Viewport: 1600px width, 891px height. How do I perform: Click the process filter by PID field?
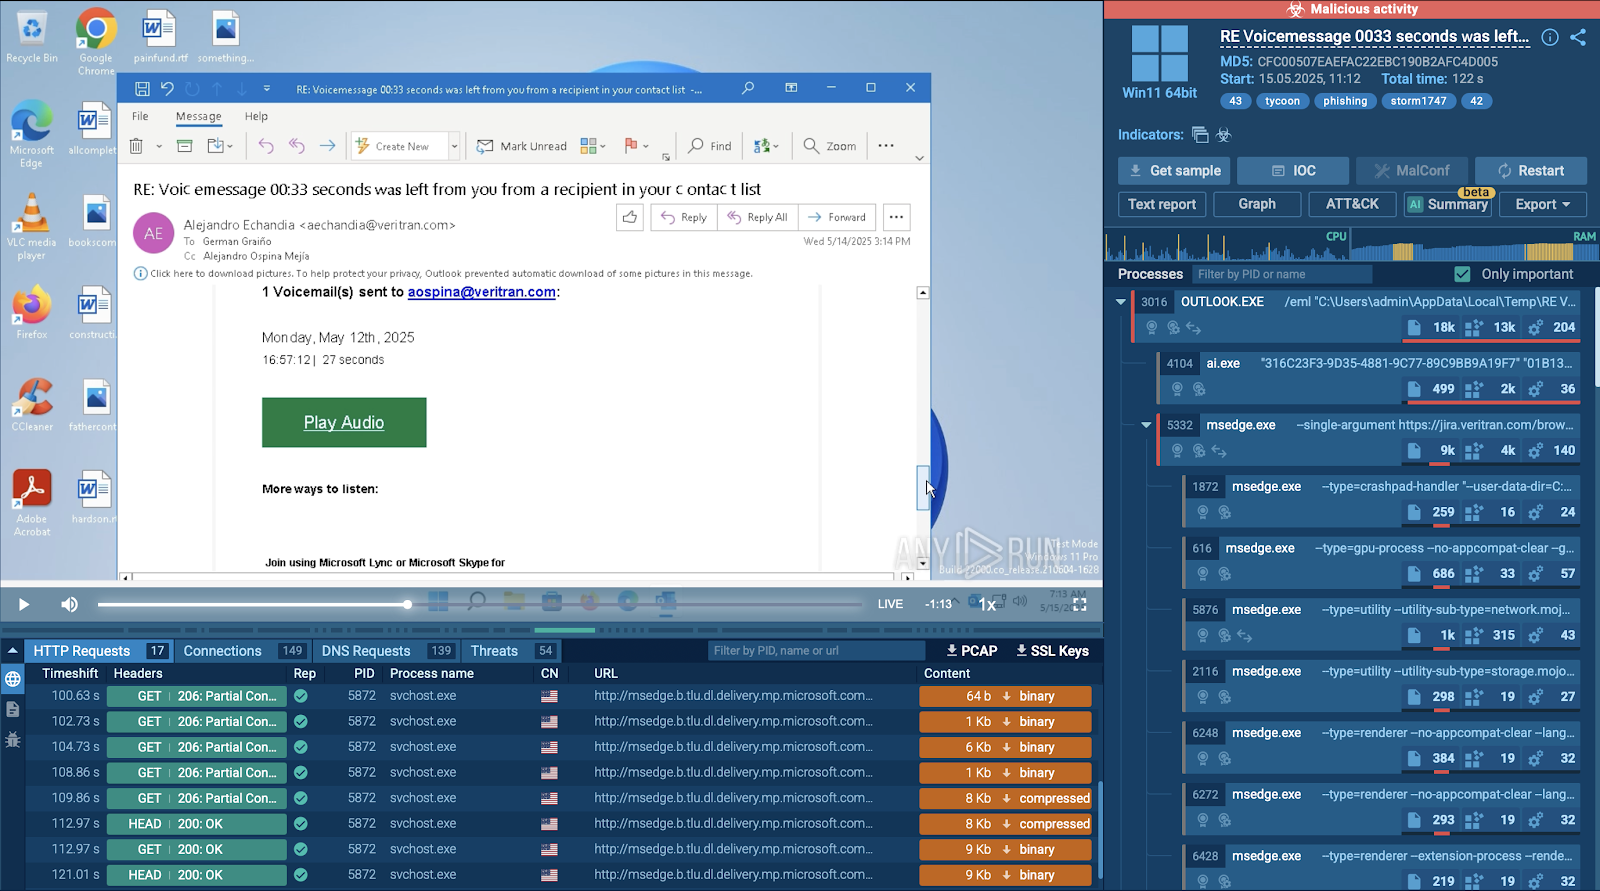point(1282,274)
